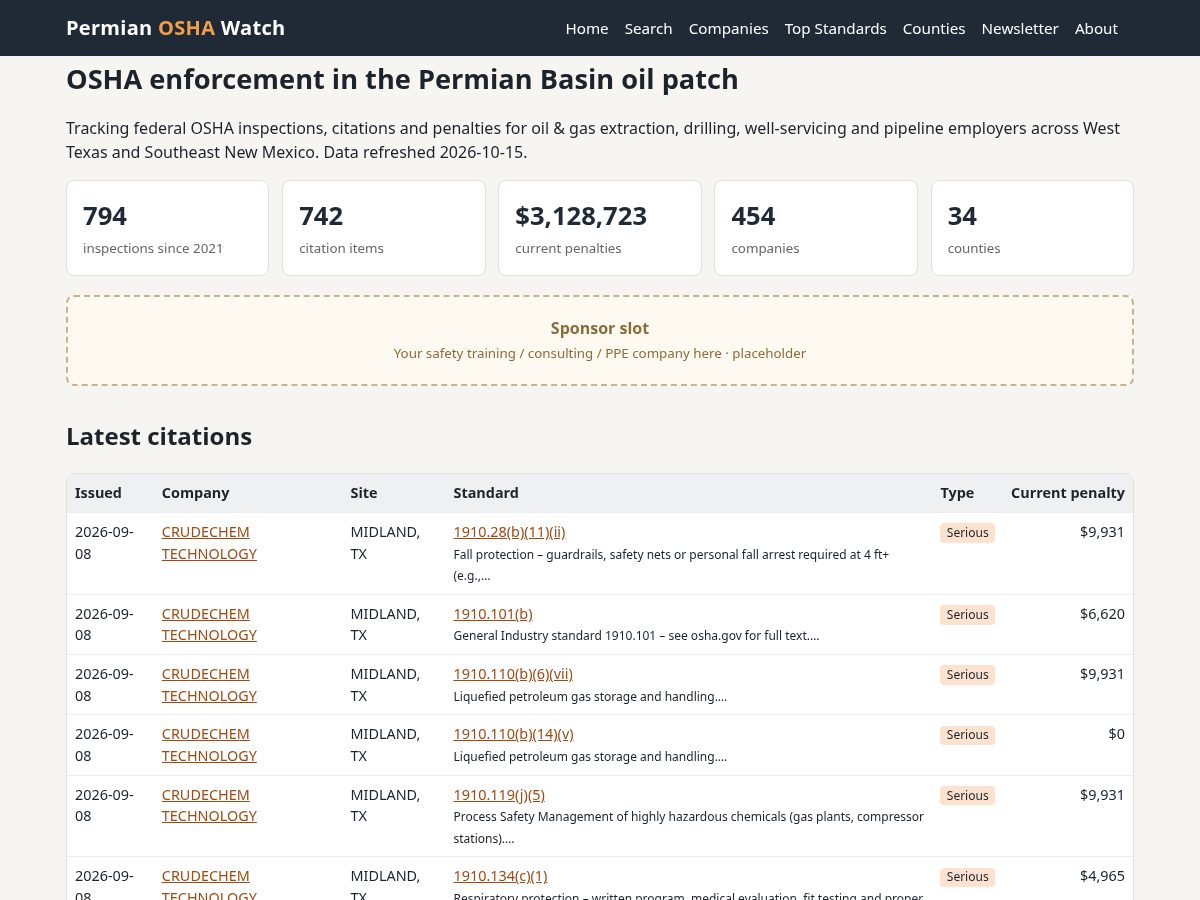Open the Permian OSHA Watch site logo
1200x900 pixels.
click(175, 28)
